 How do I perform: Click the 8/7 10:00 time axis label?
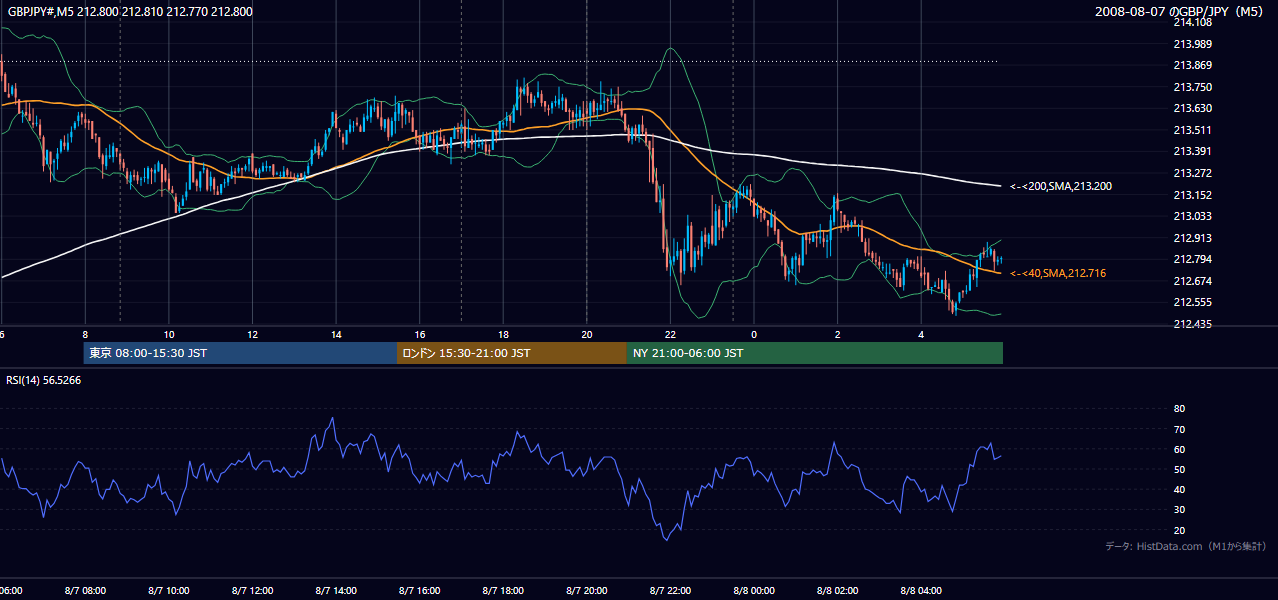(168, 591)
